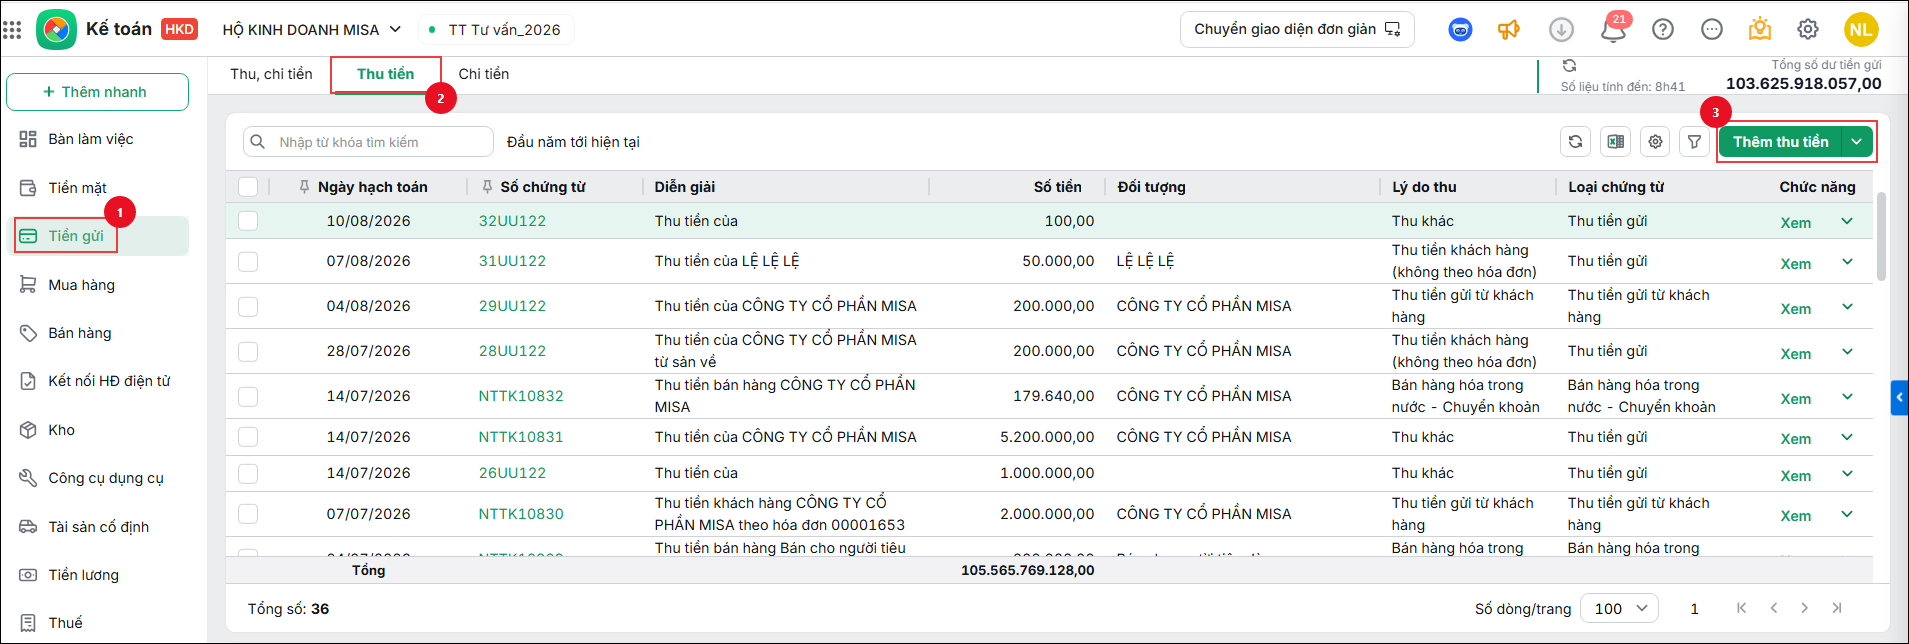Open the chat bubble messages icon

click(x=1712, y=30)
